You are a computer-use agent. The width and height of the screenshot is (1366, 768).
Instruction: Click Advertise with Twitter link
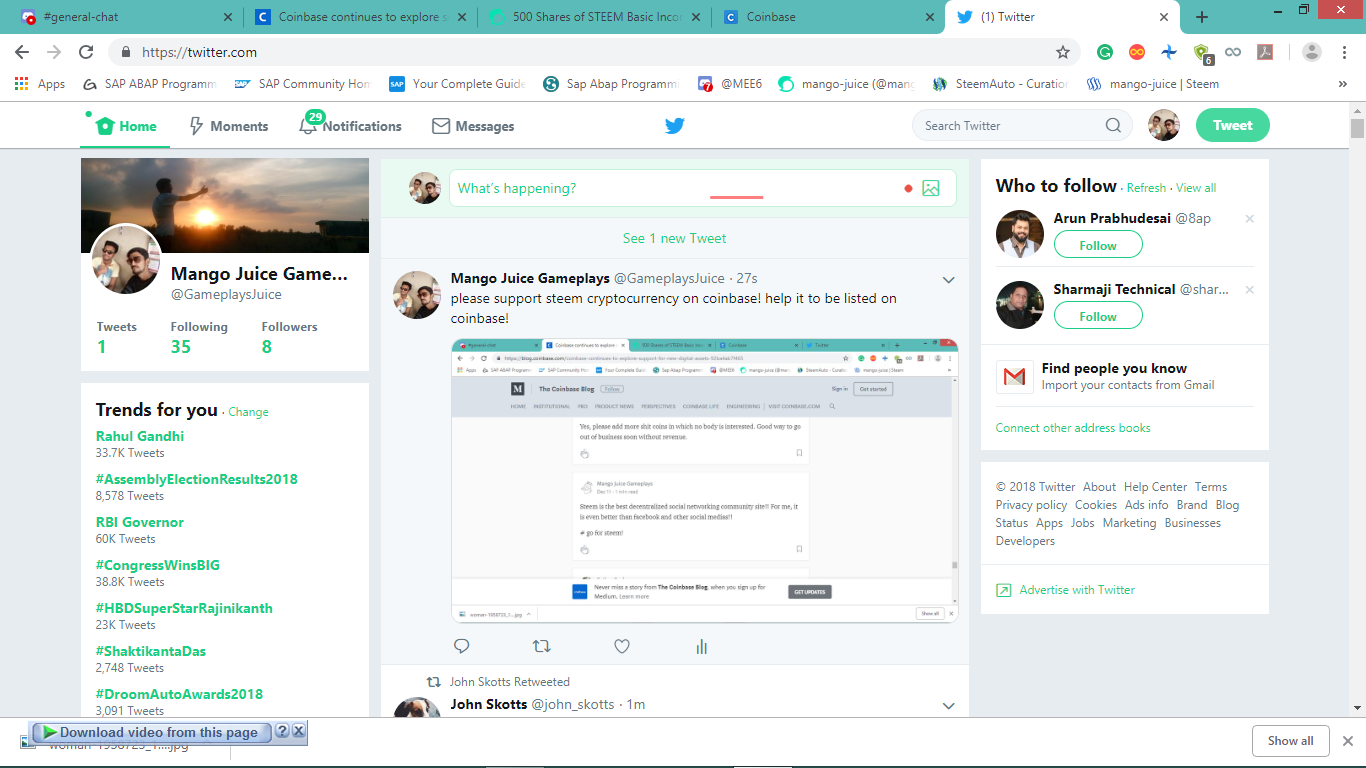[1077, 590]
